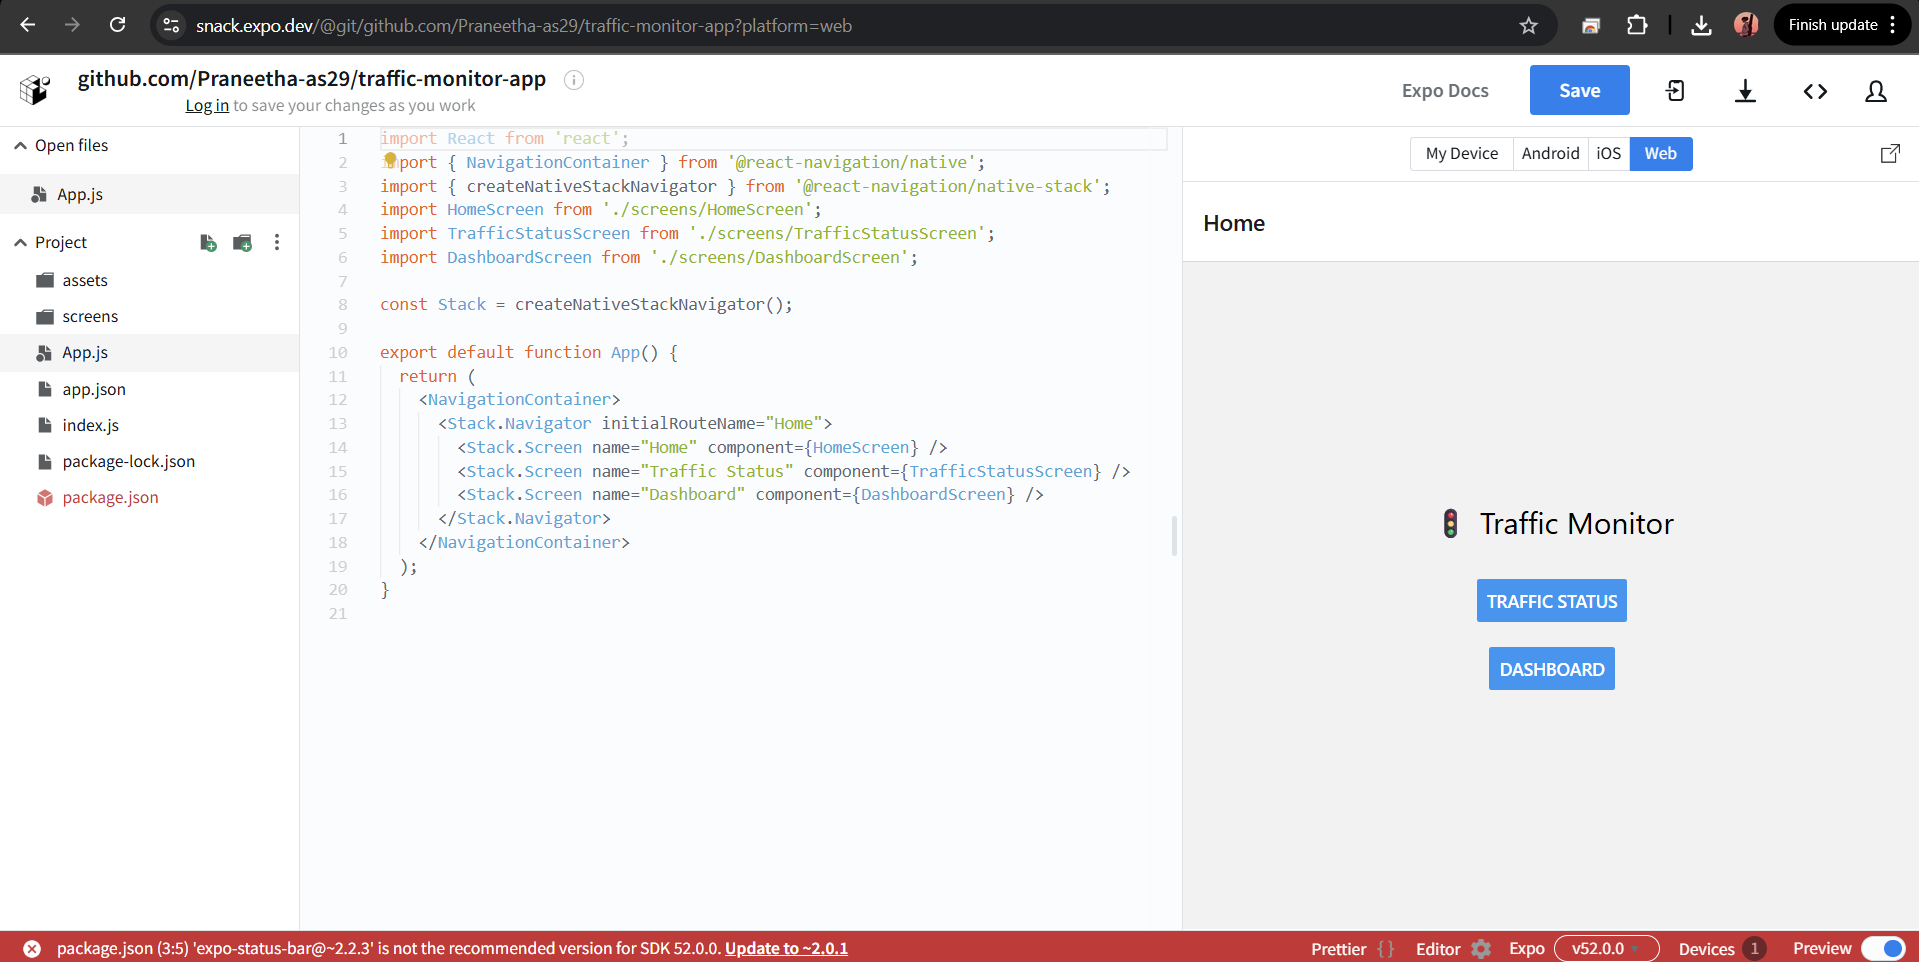
Task: Click line number 10 in editor gutter
Action: 338,352
